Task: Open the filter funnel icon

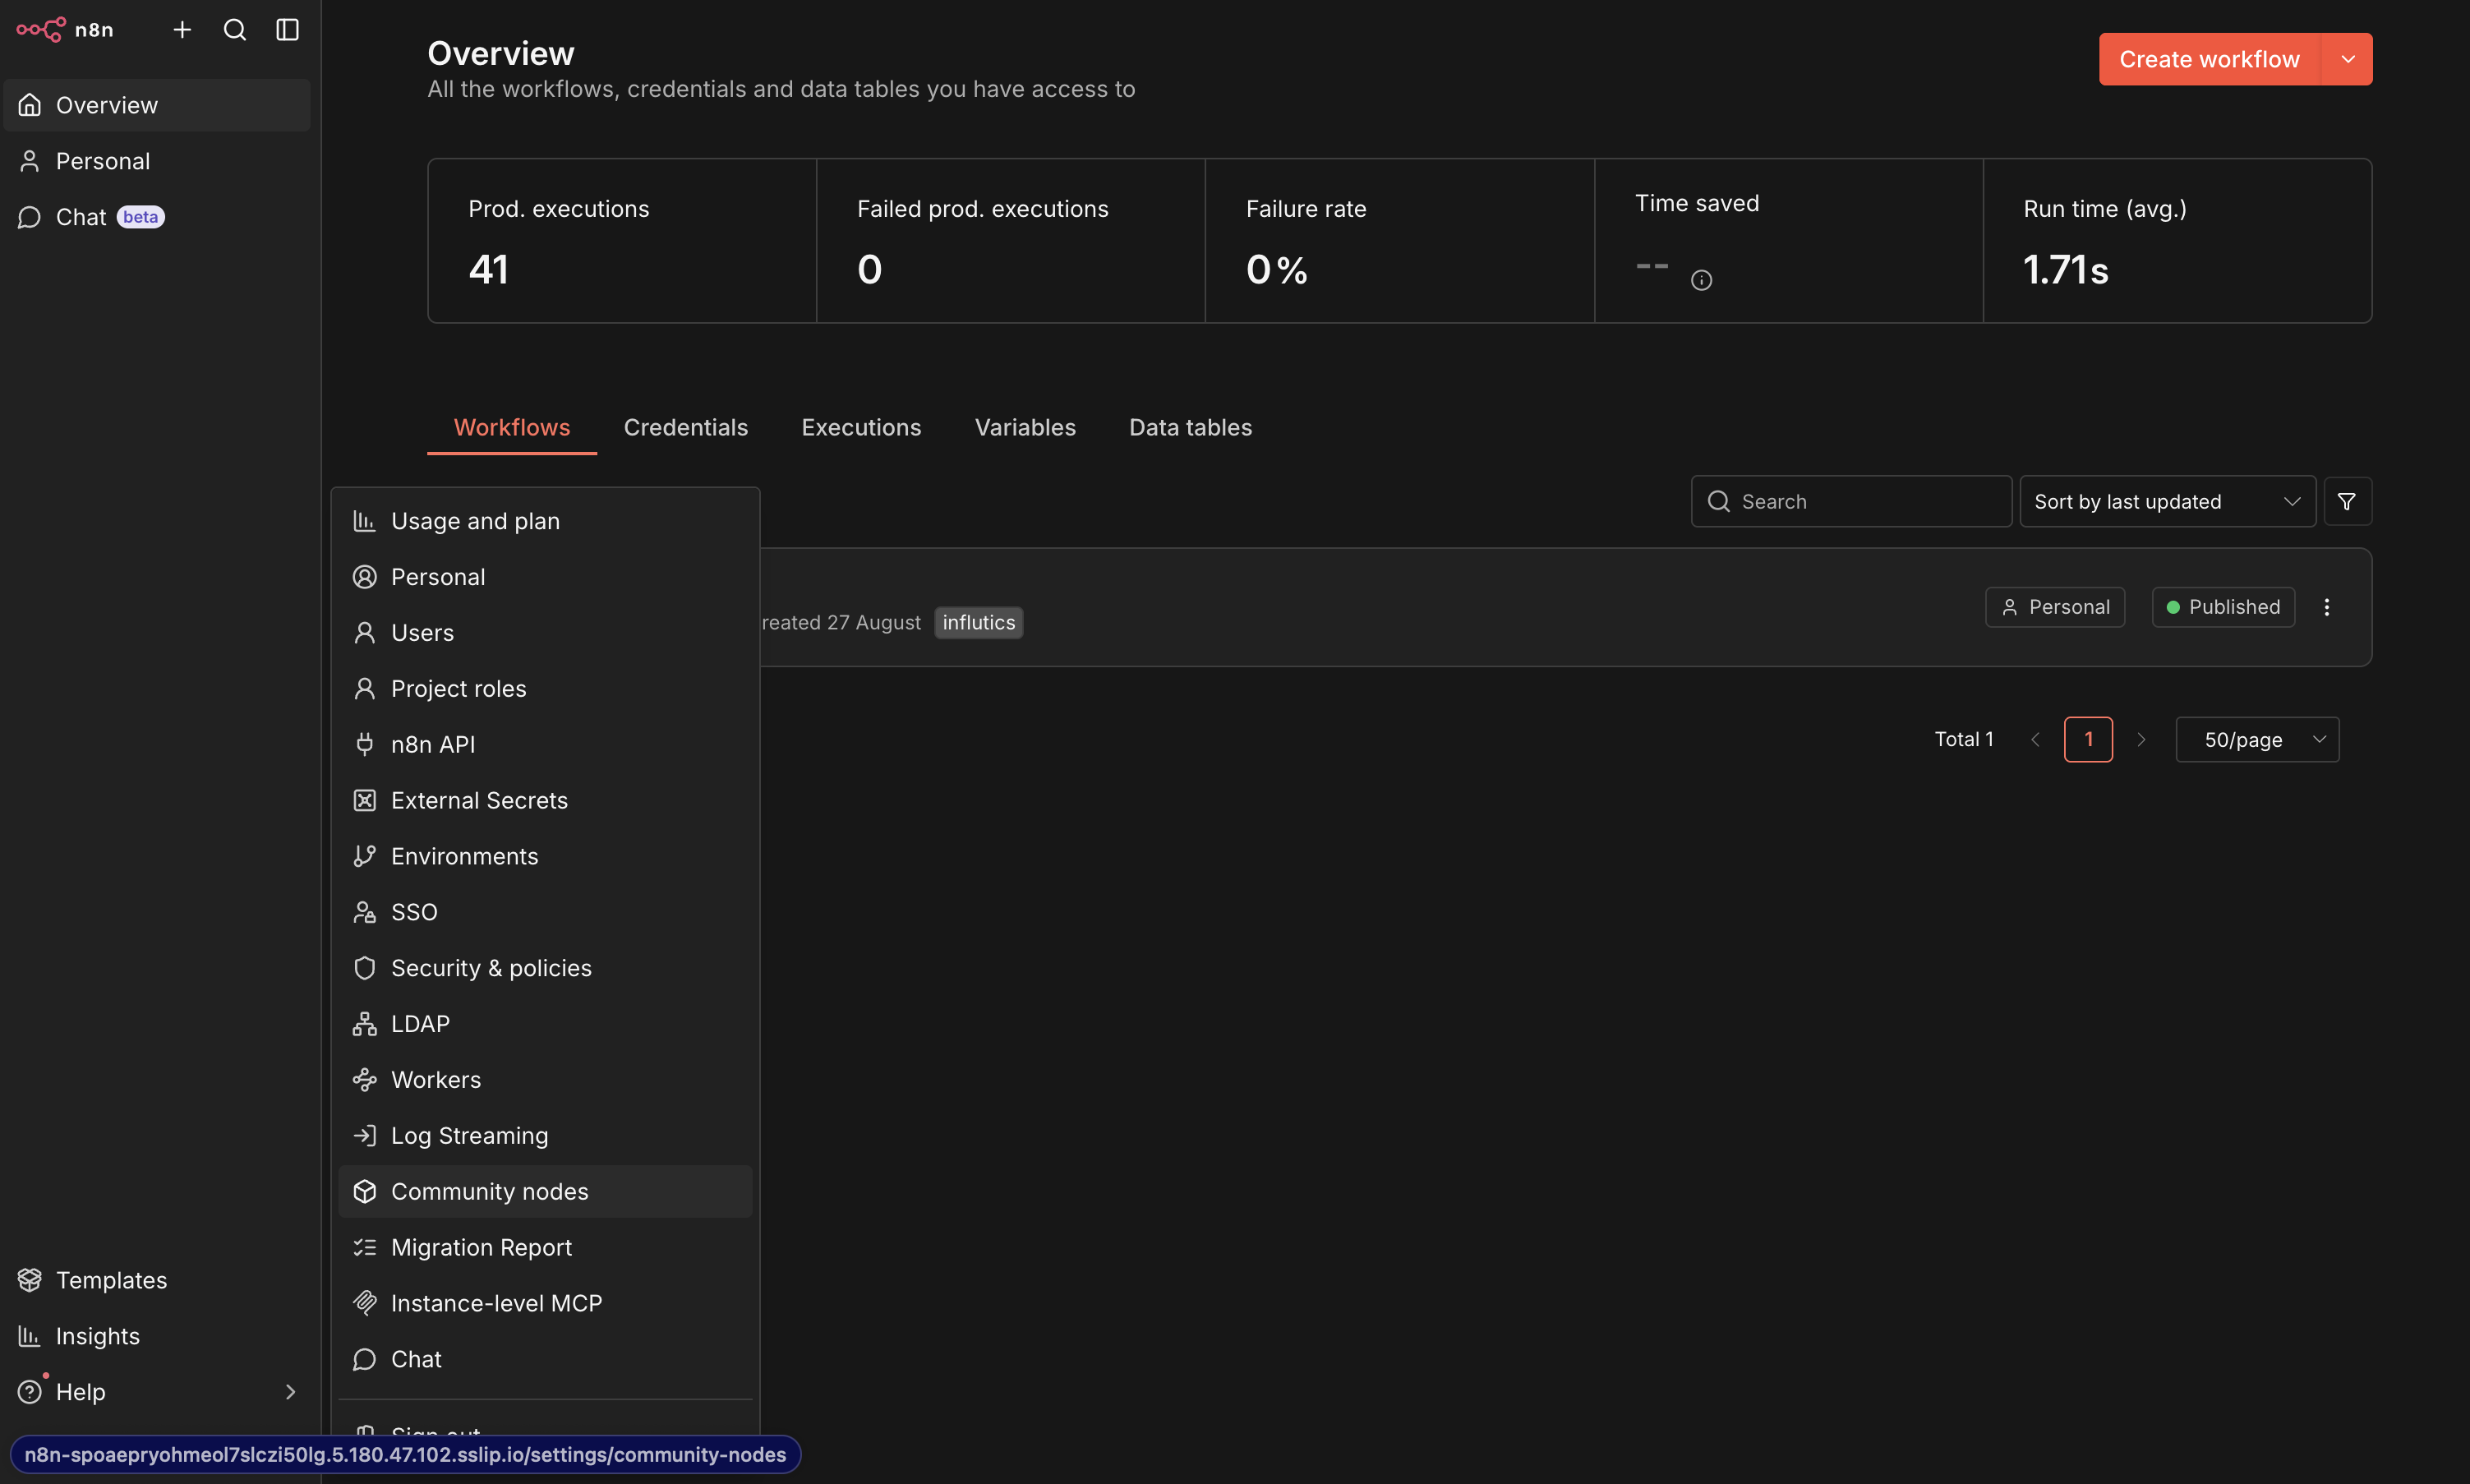Action: [x=2347, y=501]
